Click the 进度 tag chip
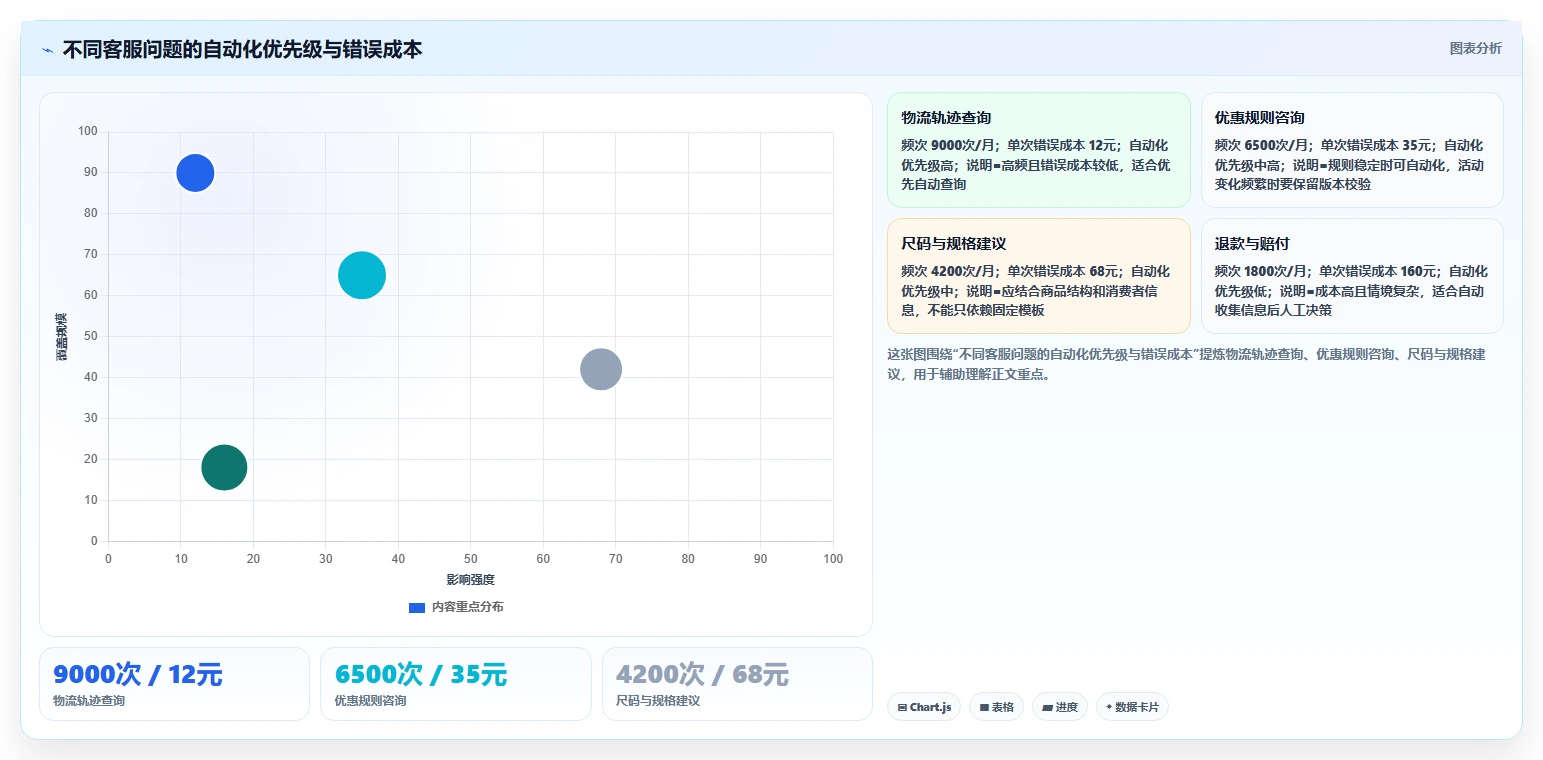The width and height of the screenshot is (1543, 760). point(1059,707)
